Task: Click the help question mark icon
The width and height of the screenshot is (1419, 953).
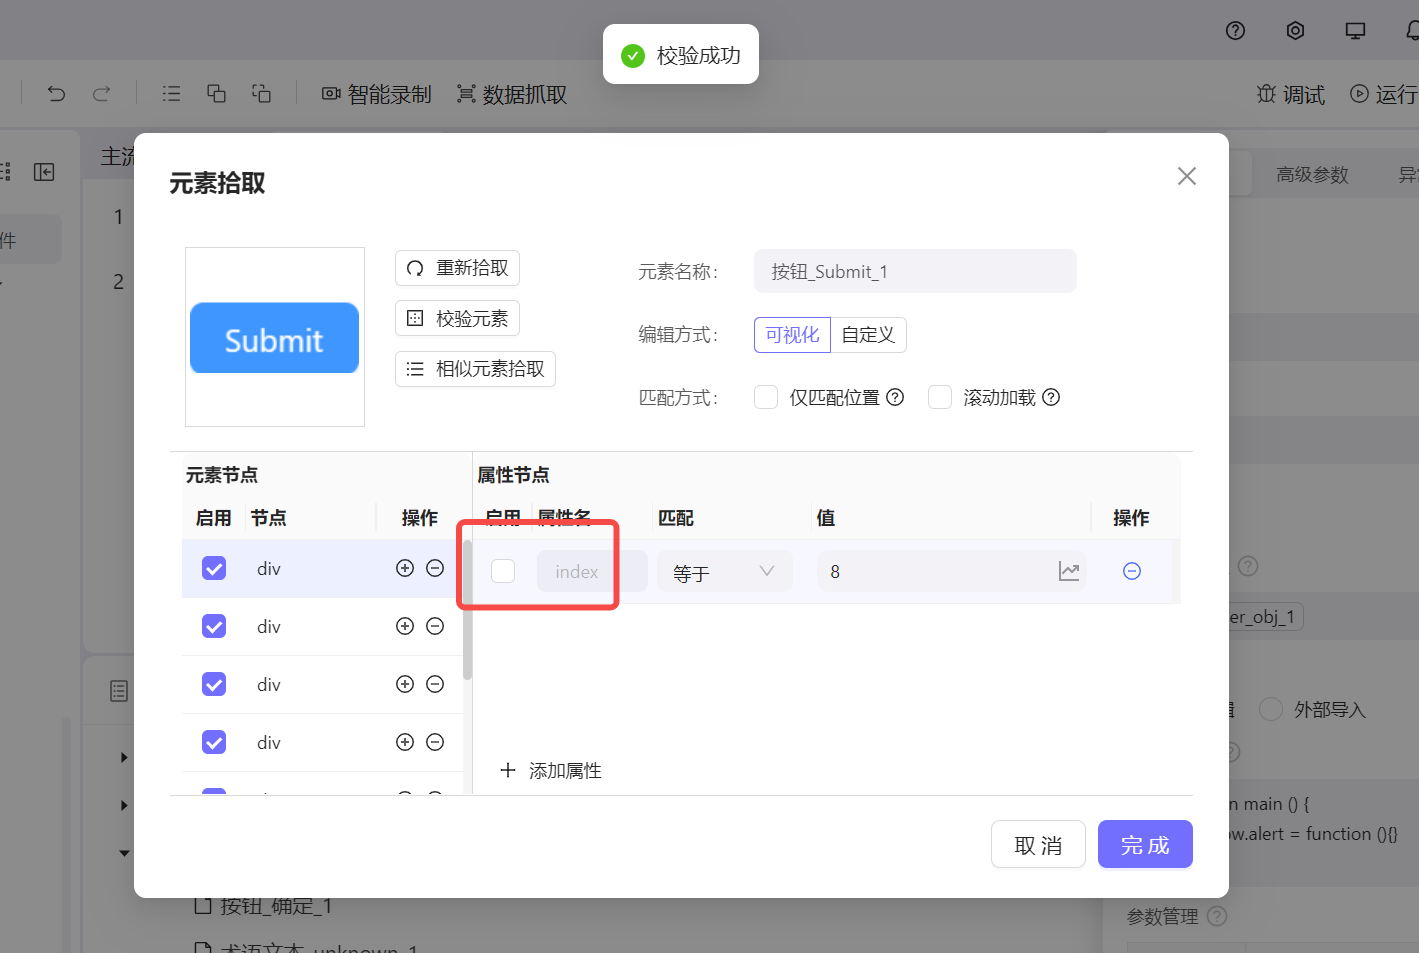Action: 1235,31
